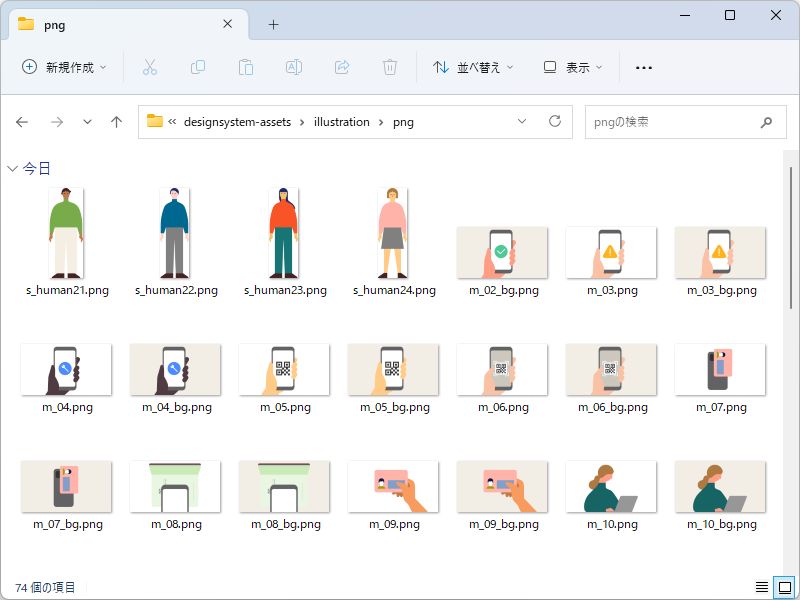Show hidden path segments chevron
This screenshot has width=800, height=600.
click(x=172, y=121)
